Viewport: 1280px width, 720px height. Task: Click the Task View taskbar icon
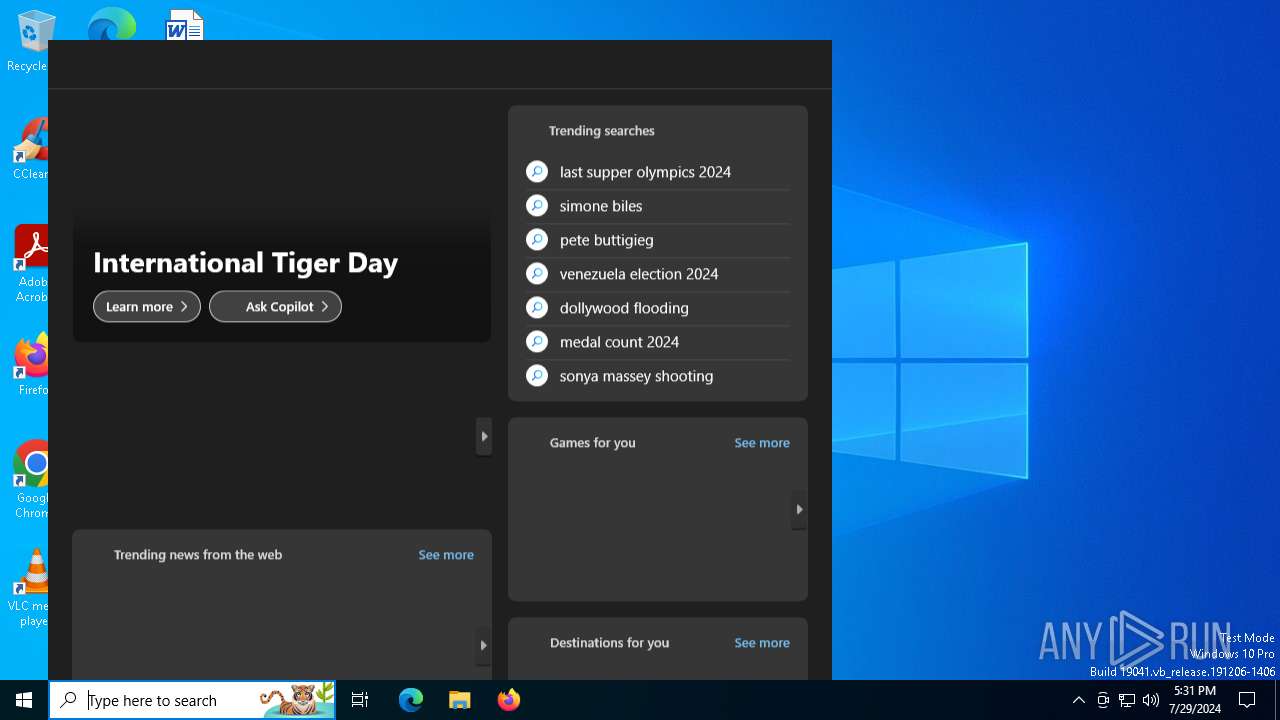[360, 700]
